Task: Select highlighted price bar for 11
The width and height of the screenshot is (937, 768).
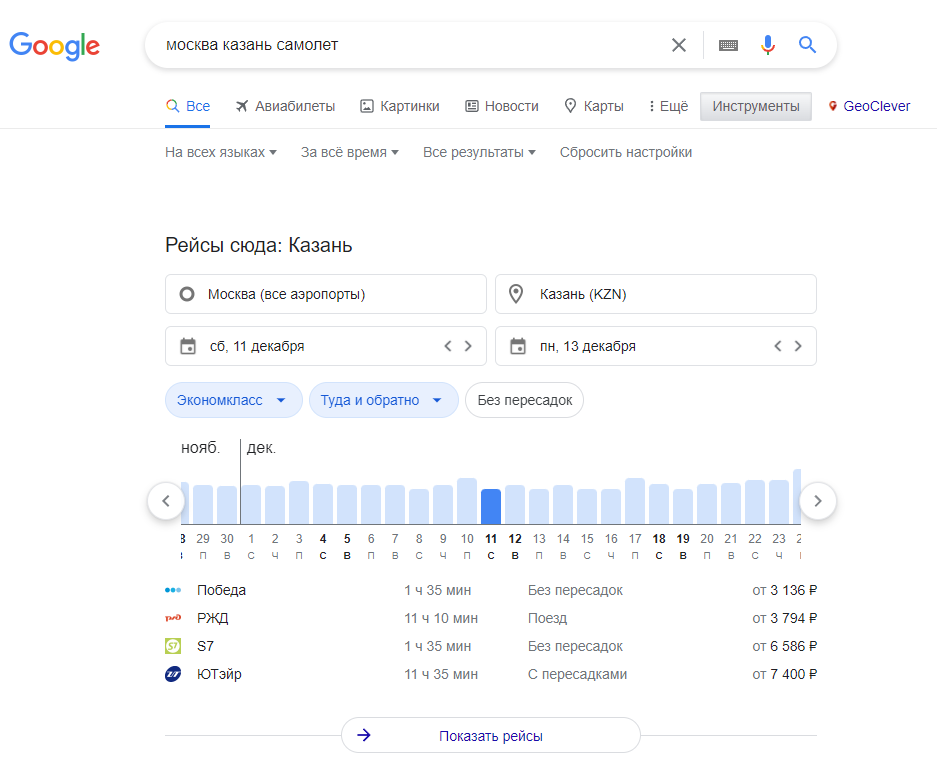Action: (x=491, y=506)
